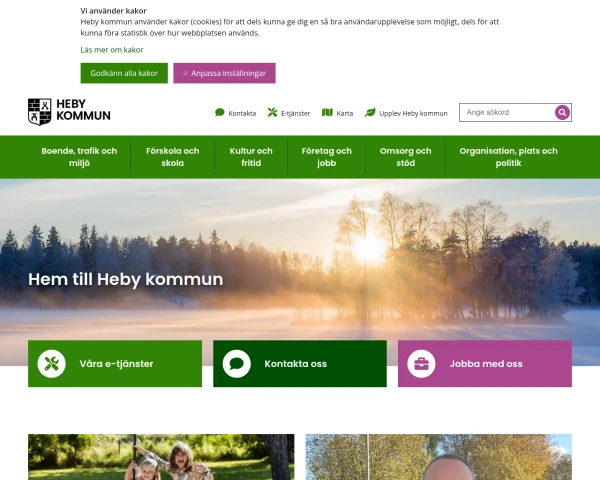Open the Boende, trafik och miljö menu

click(x=79, y=157)
